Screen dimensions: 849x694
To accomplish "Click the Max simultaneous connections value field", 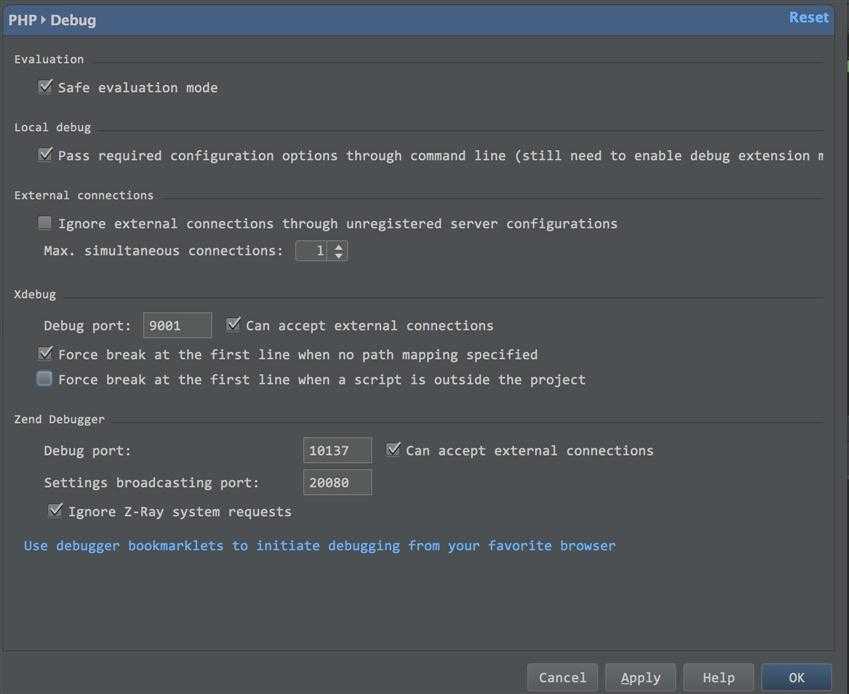I will 312,251.
